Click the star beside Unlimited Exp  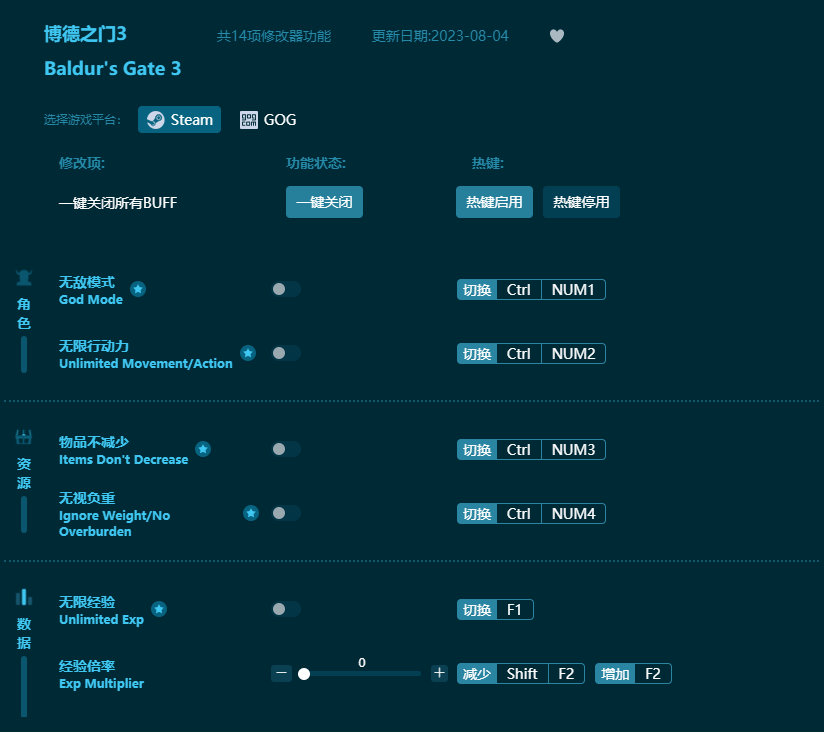pos(158,608)
